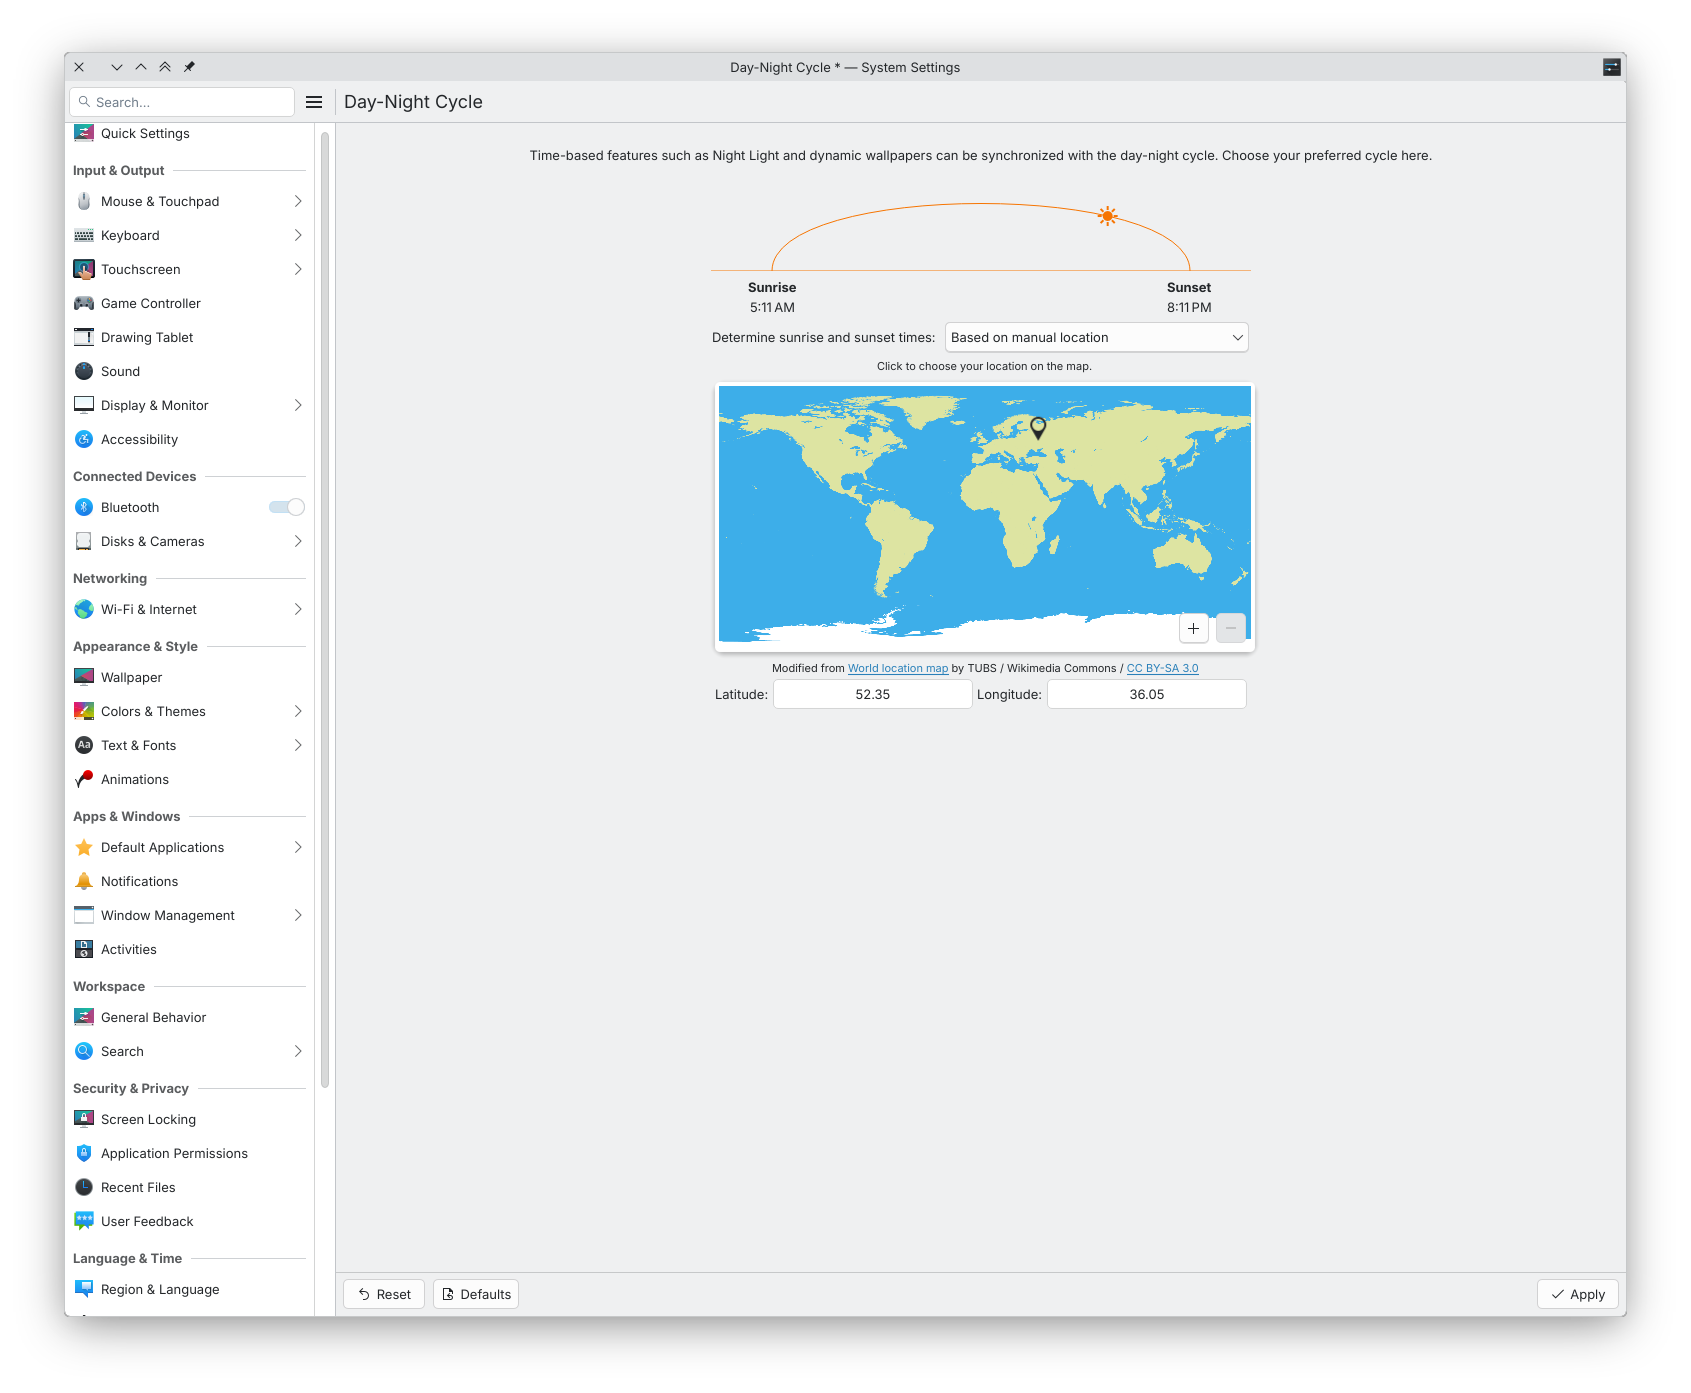Click the Sound speaker icon in sidebar

coord(84,371)
